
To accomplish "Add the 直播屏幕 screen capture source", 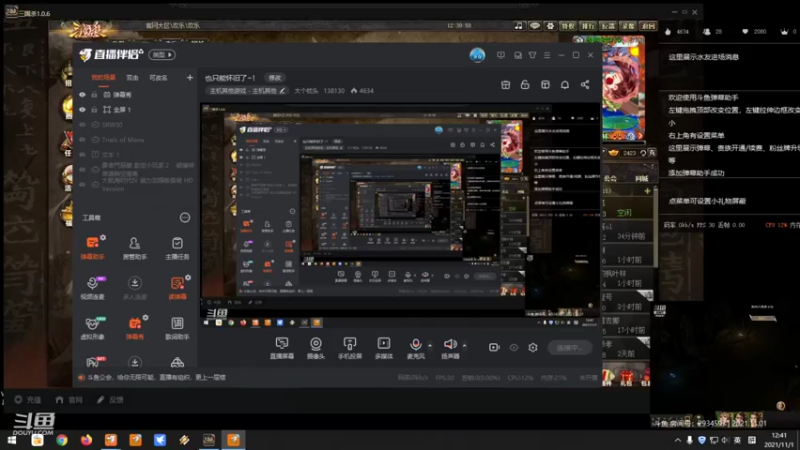I will coord(282,348).
